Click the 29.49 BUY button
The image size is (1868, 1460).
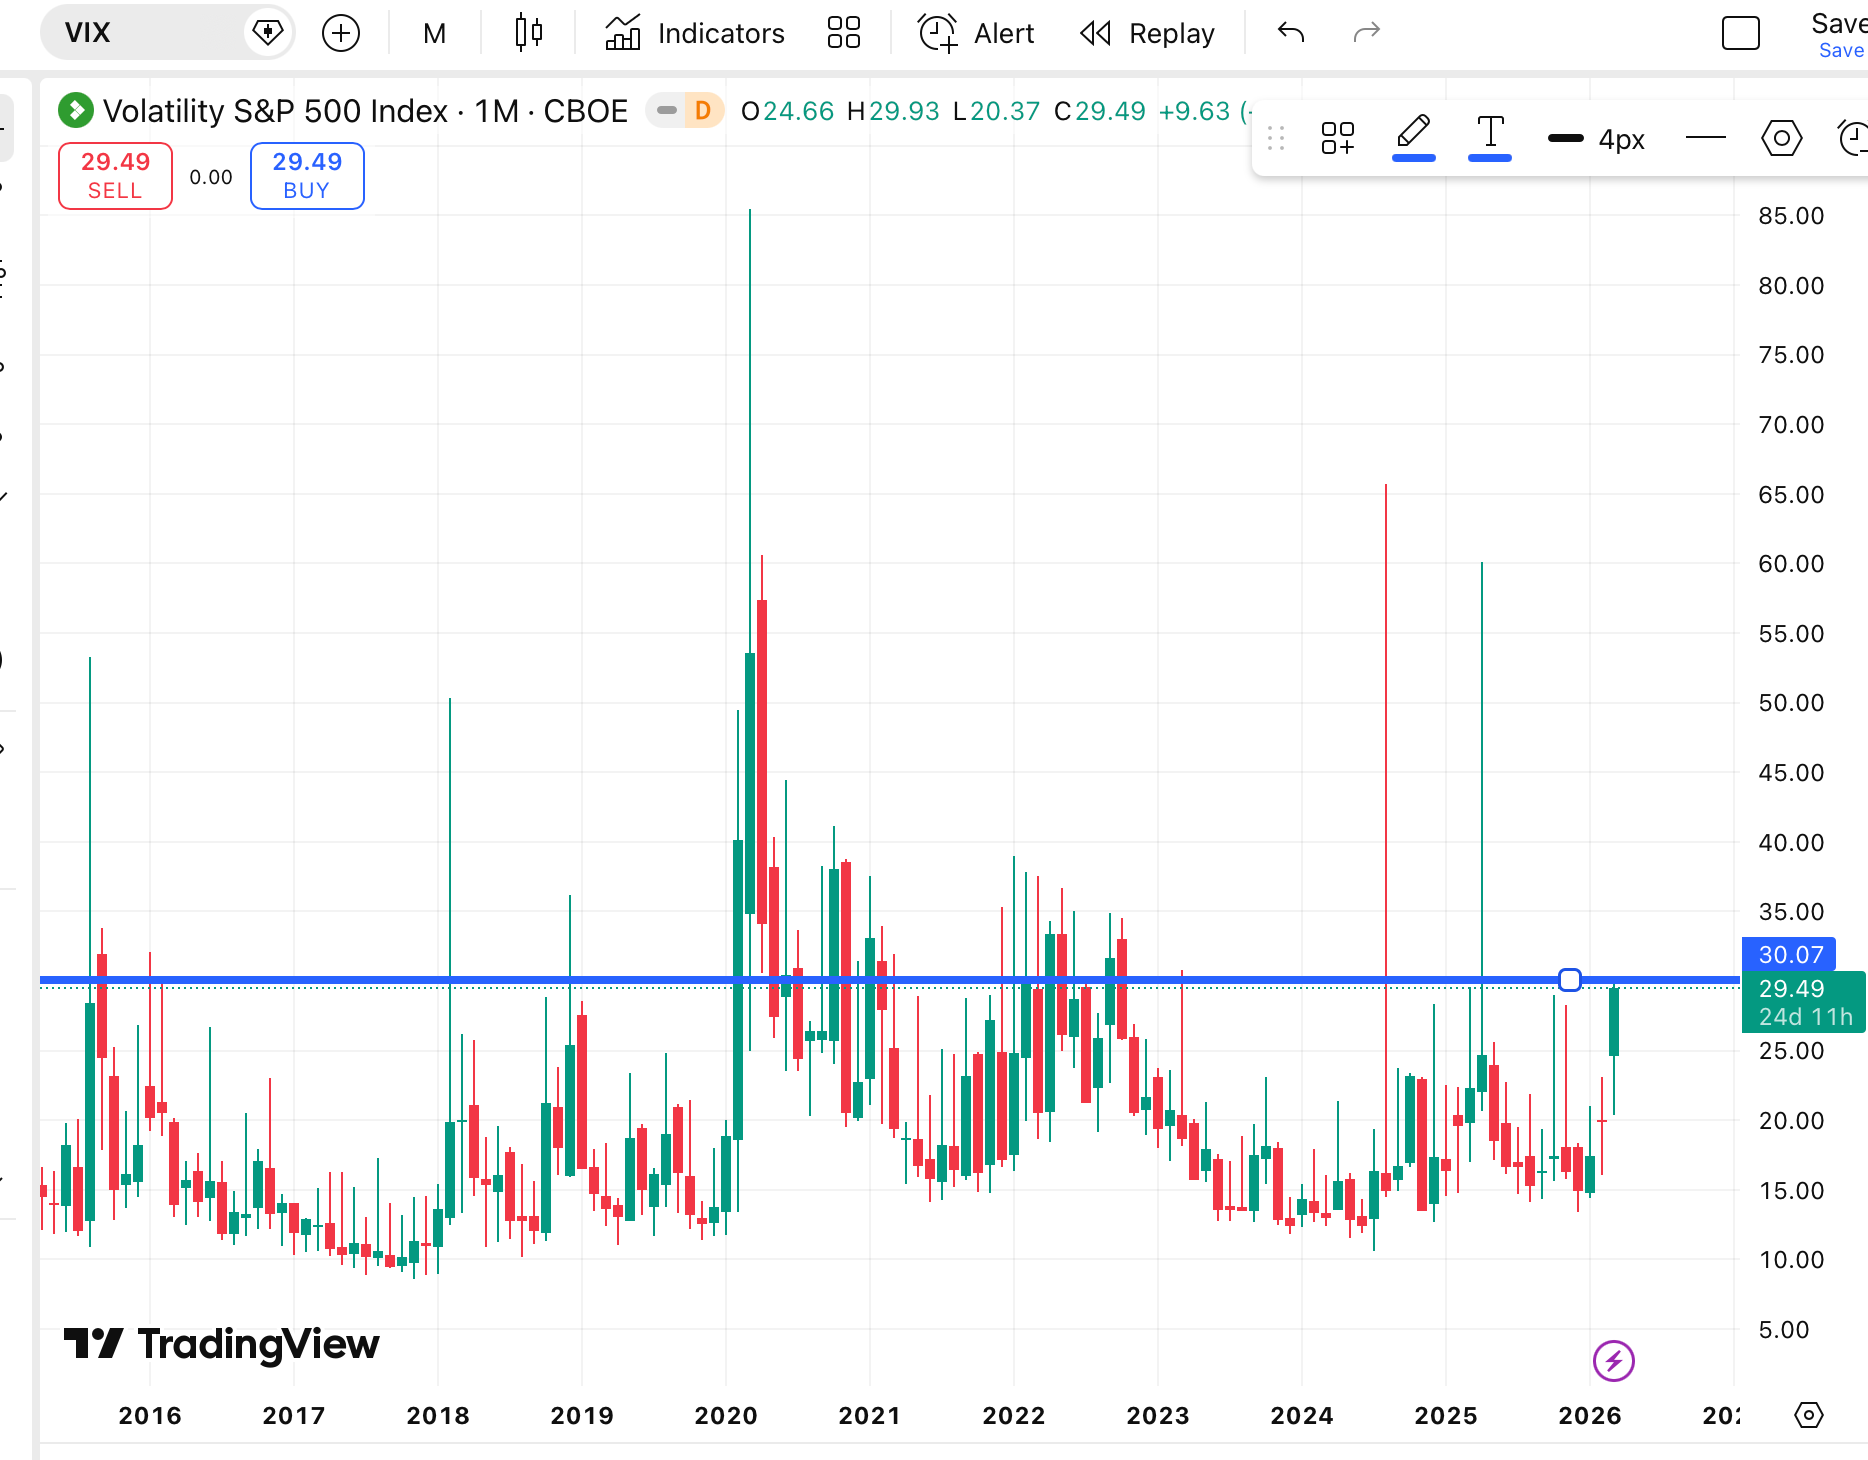click(307, 176)
